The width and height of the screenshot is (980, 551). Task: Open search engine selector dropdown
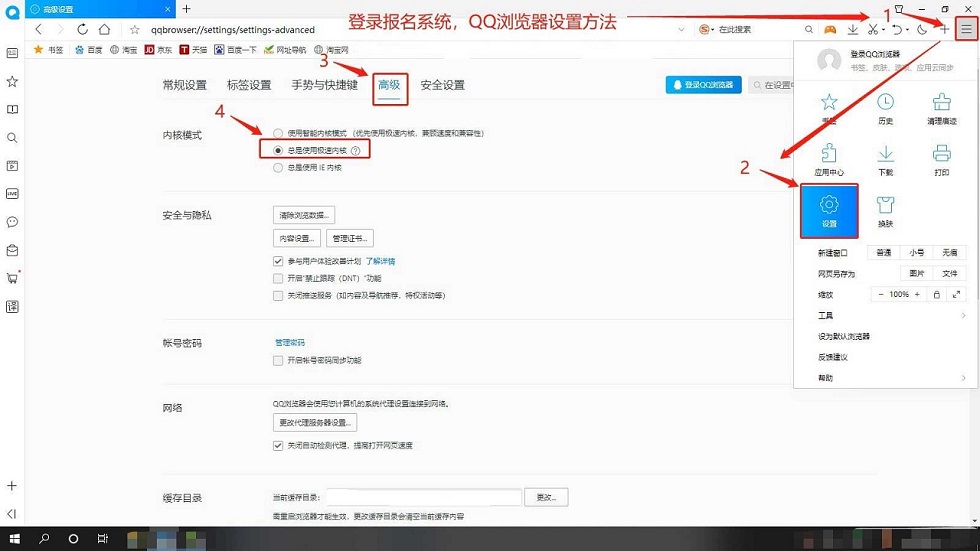(x=707, y=29)
